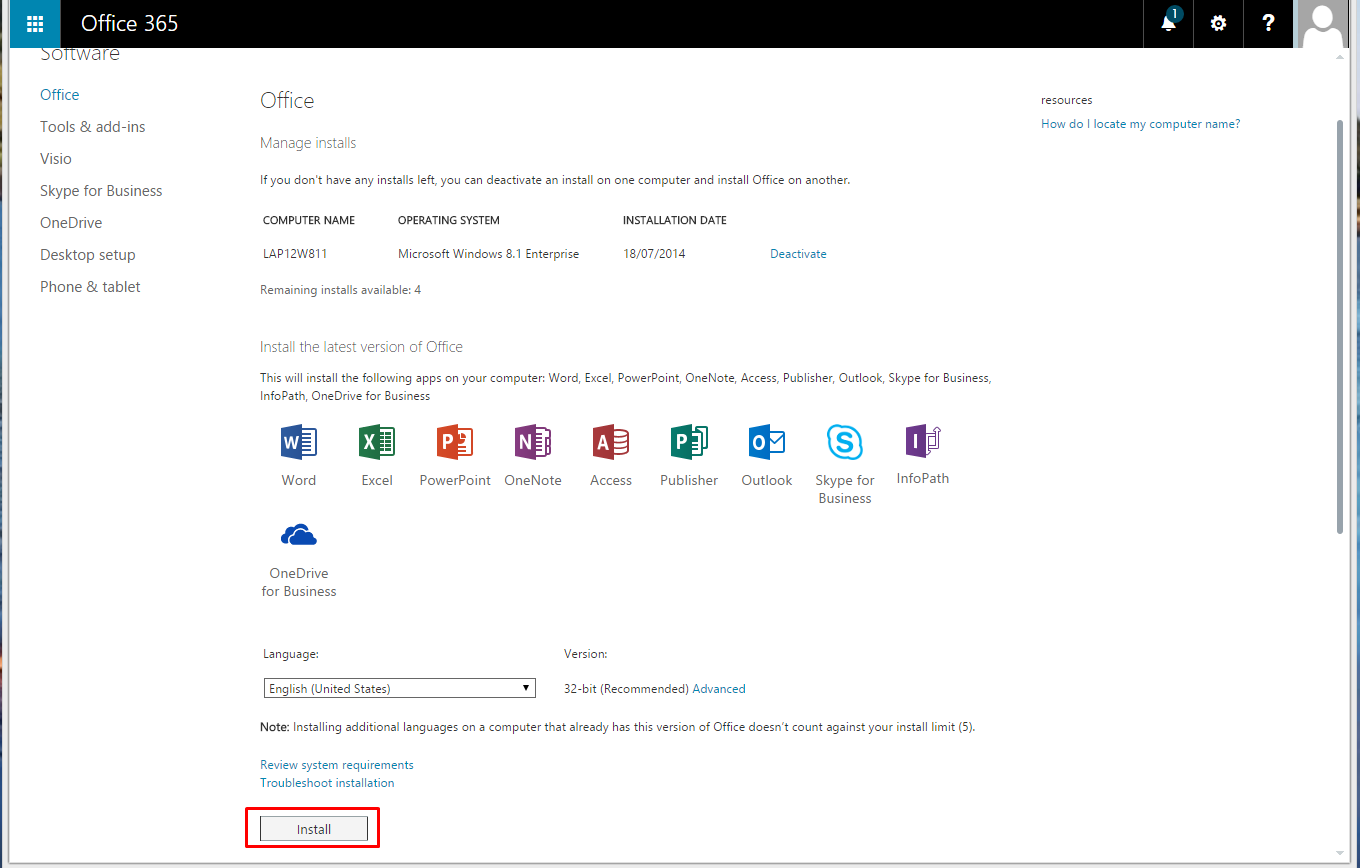The height and width of the screenshot is (868, 1360).
Task: Click the COMPUTER NAME column header
Action: [x=309, y=220]
